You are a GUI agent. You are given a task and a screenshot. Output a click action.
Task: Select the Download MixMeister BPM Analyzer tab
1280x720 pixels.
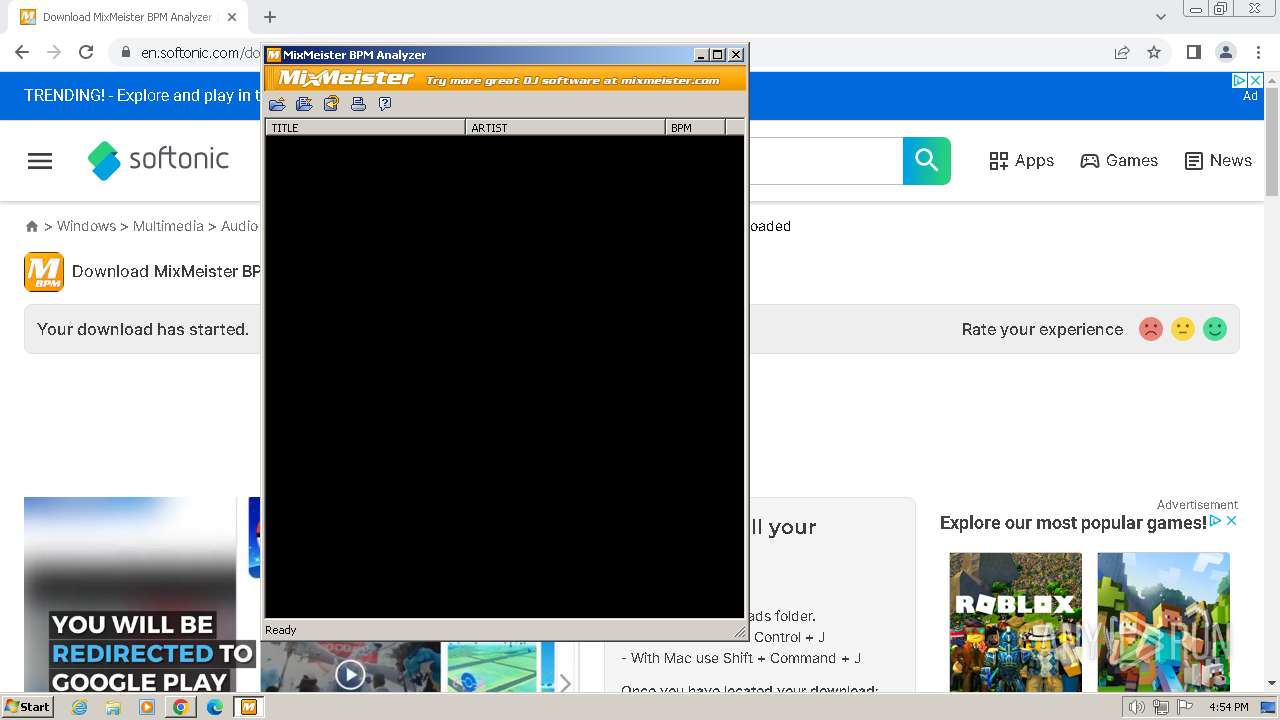(x=128, y=17)
